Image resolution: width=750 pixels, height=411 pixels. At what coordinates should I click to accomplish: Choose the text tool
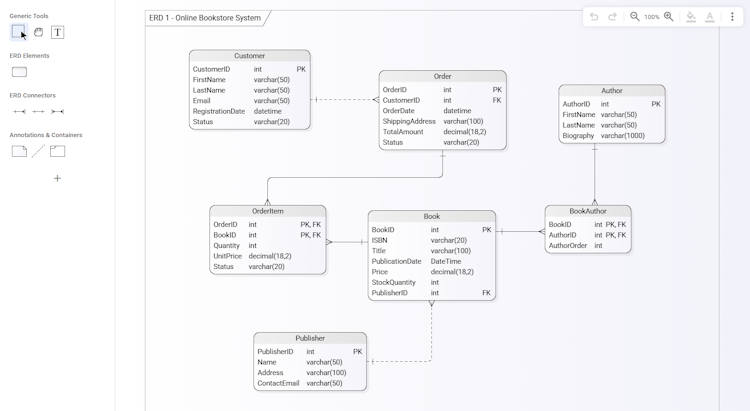pos(57,32)
